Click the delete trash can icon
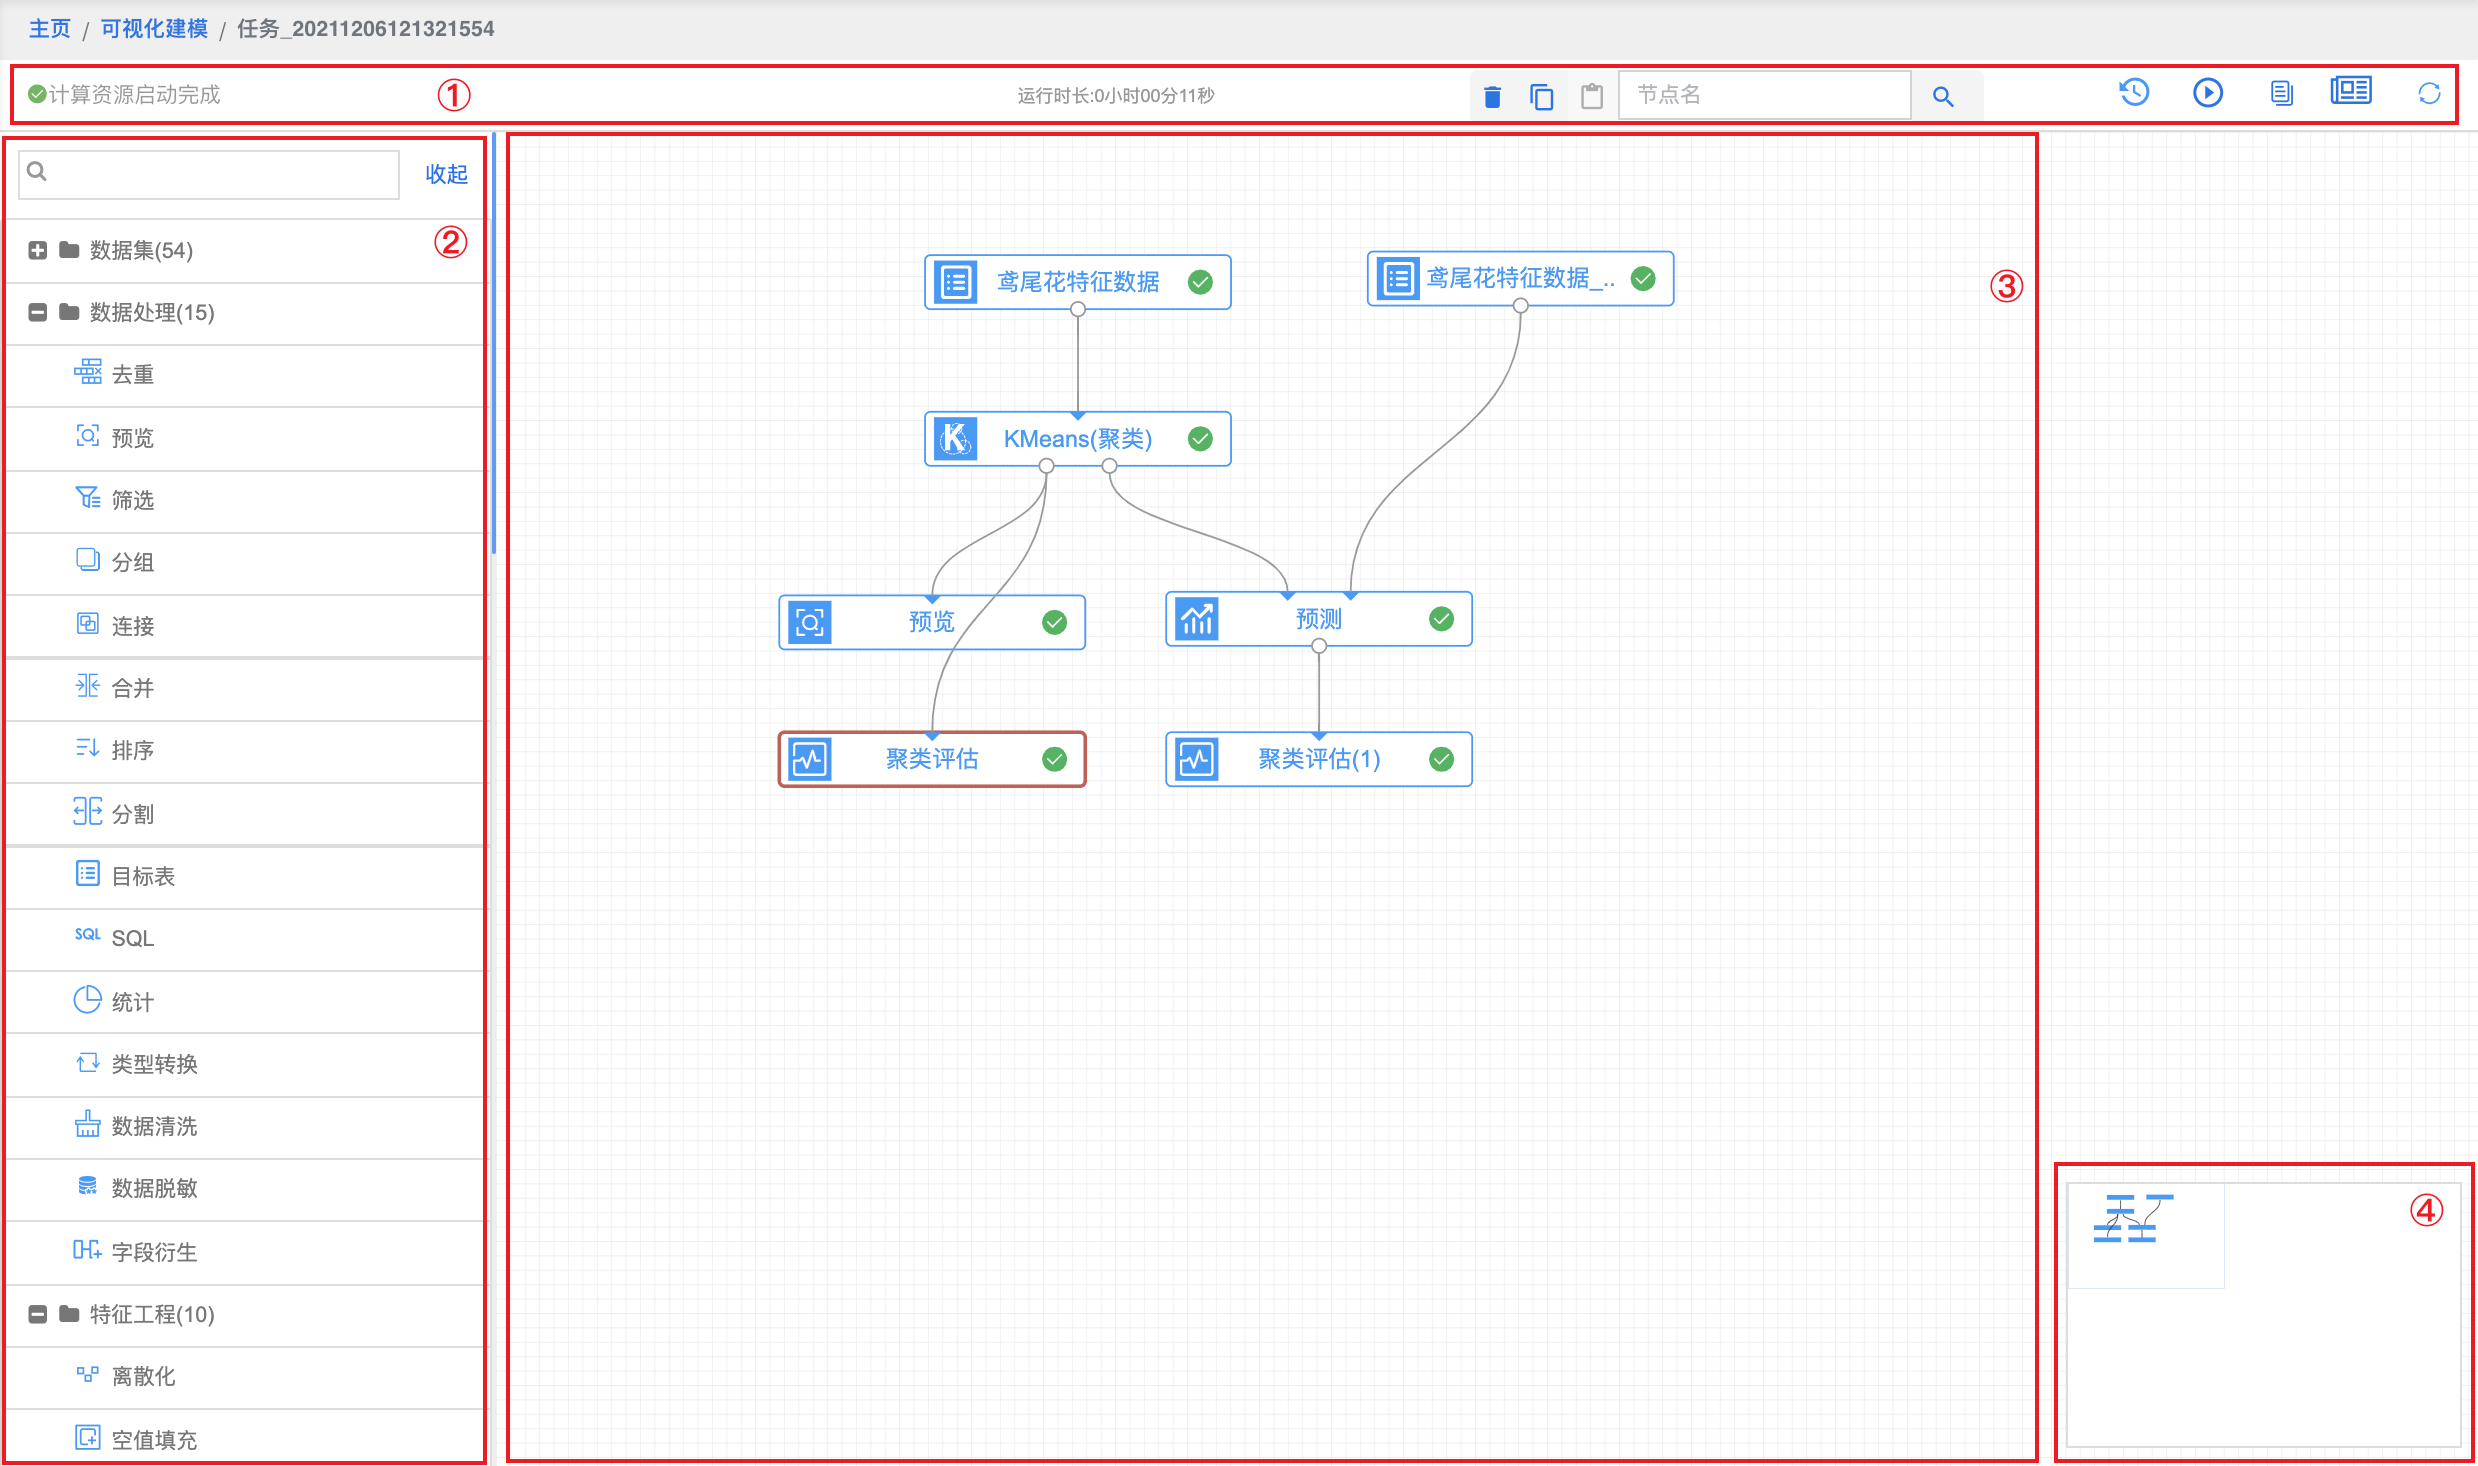Screen dimensions: 2478x1466 coord(1492,96)
